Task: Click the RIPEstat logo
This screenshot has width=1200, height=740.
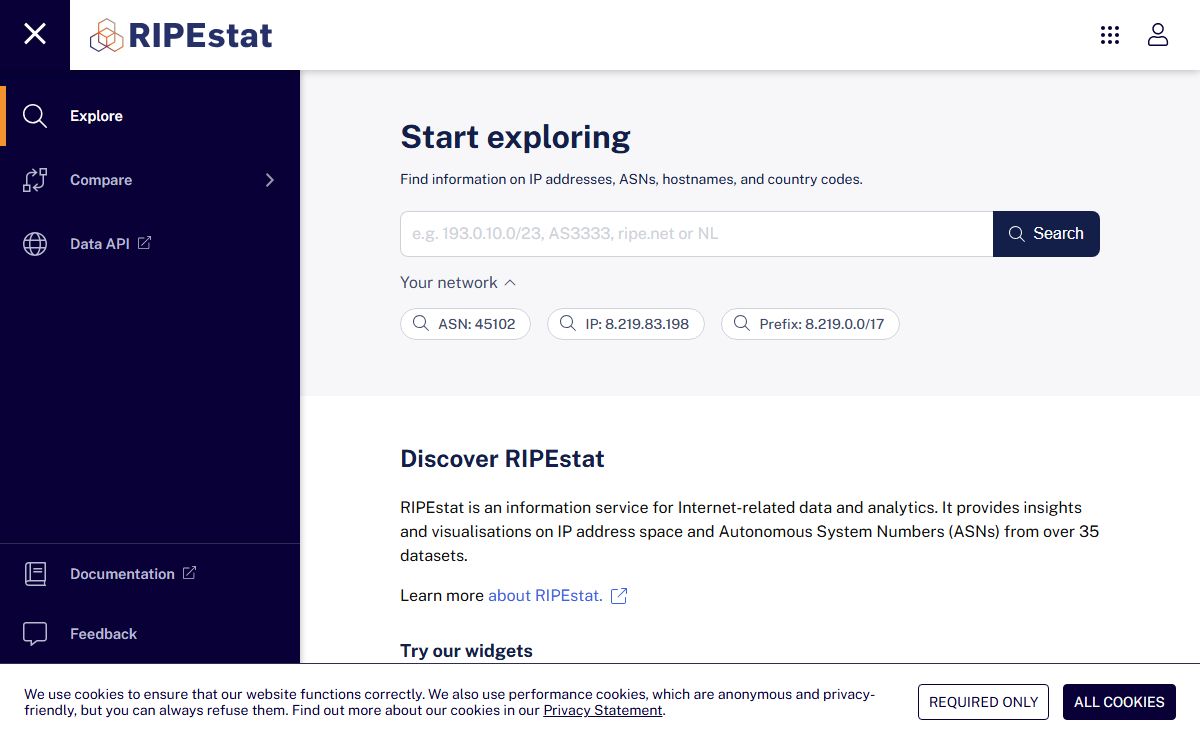Action: pyautogui.click(x=181, y=36)
